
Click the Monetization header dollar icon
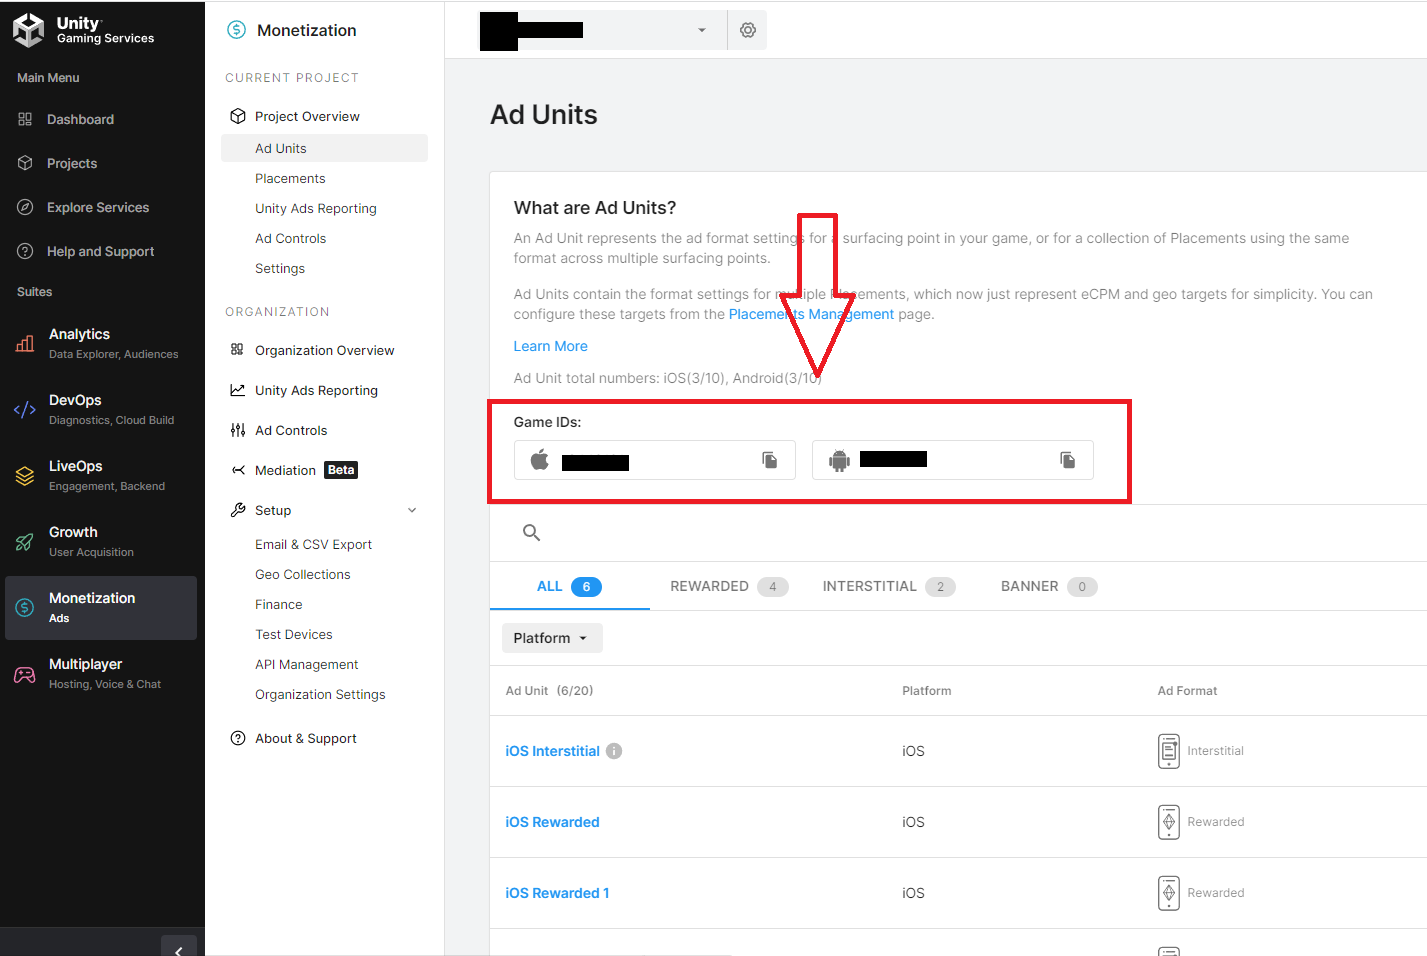[x=236, y=30]
